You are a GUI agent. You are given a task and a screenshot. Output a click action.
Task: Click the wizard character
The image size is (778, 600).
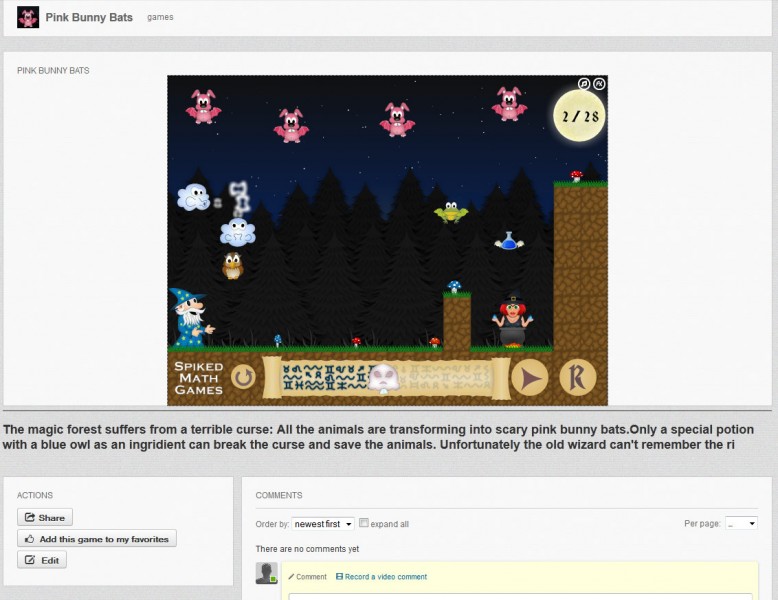click(191, 318)
